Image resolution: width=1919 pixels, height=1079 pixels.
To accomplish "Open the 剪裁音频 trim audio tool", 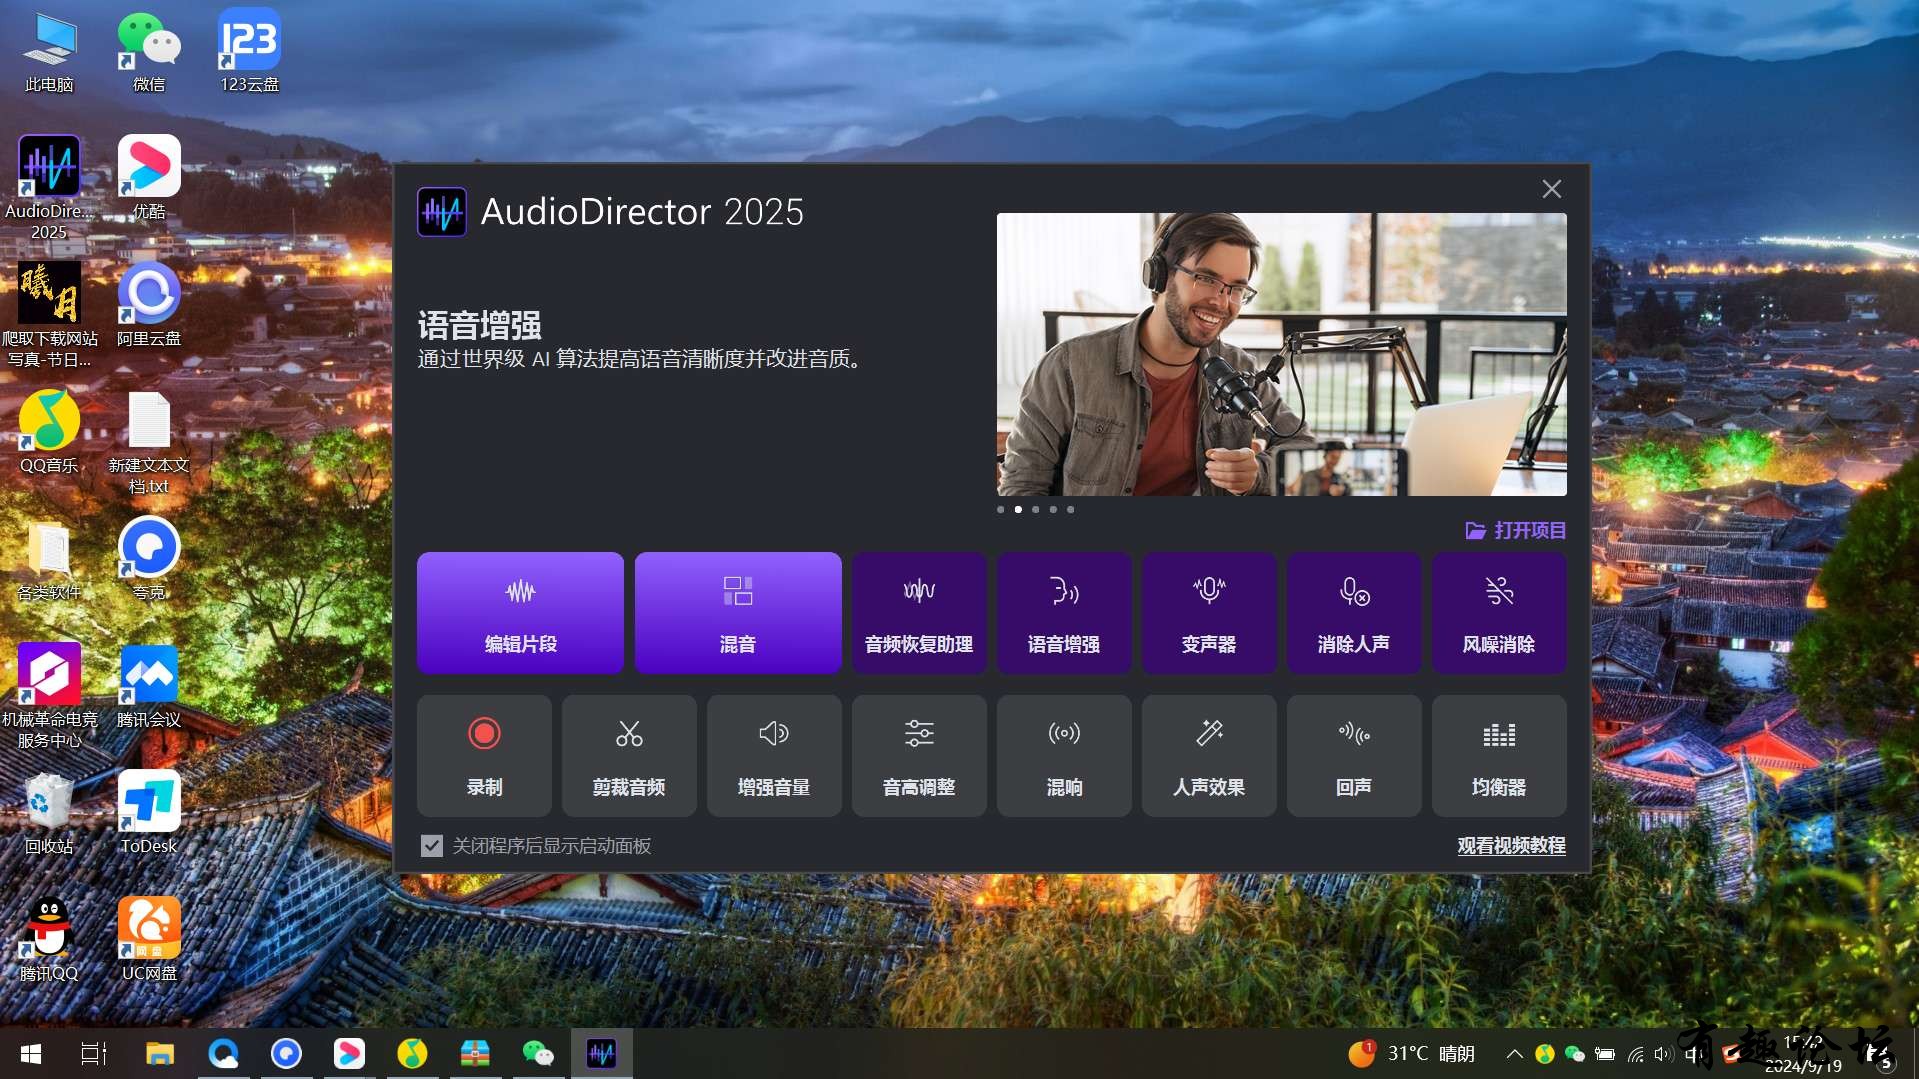I will [629, 756].
